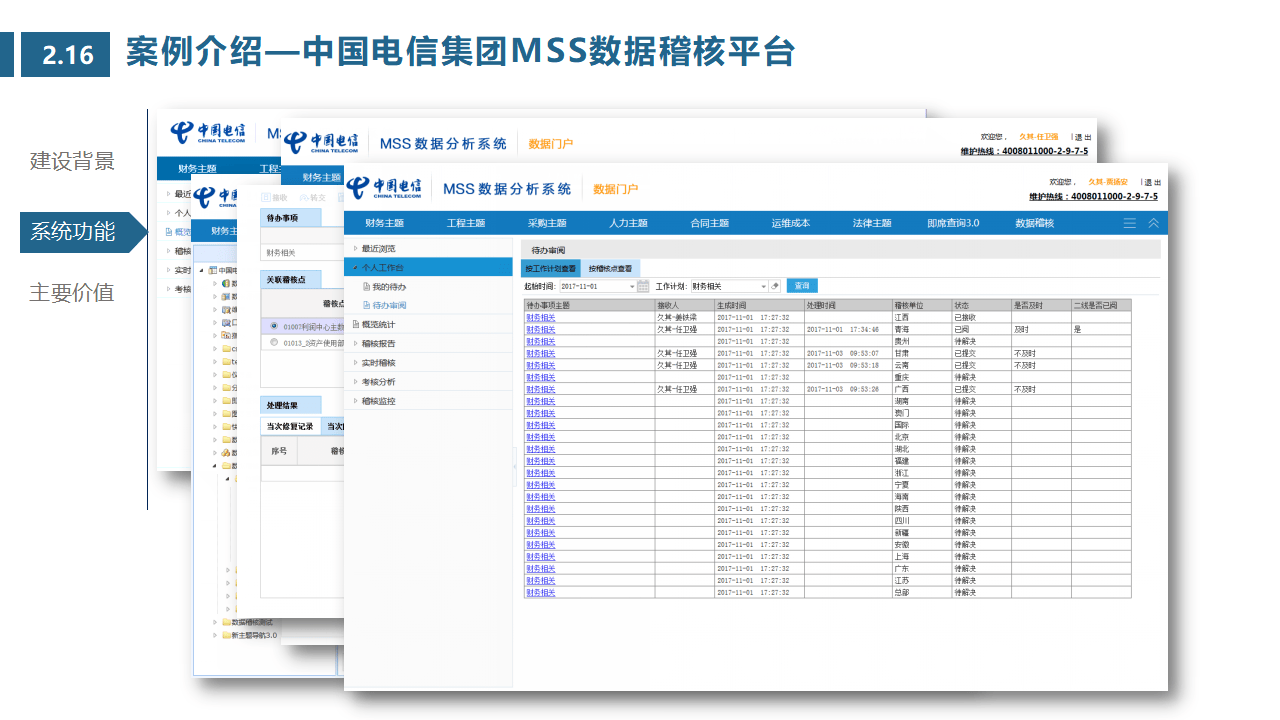Open the hamburger menu icon in navigation bar

[1130, 223]
